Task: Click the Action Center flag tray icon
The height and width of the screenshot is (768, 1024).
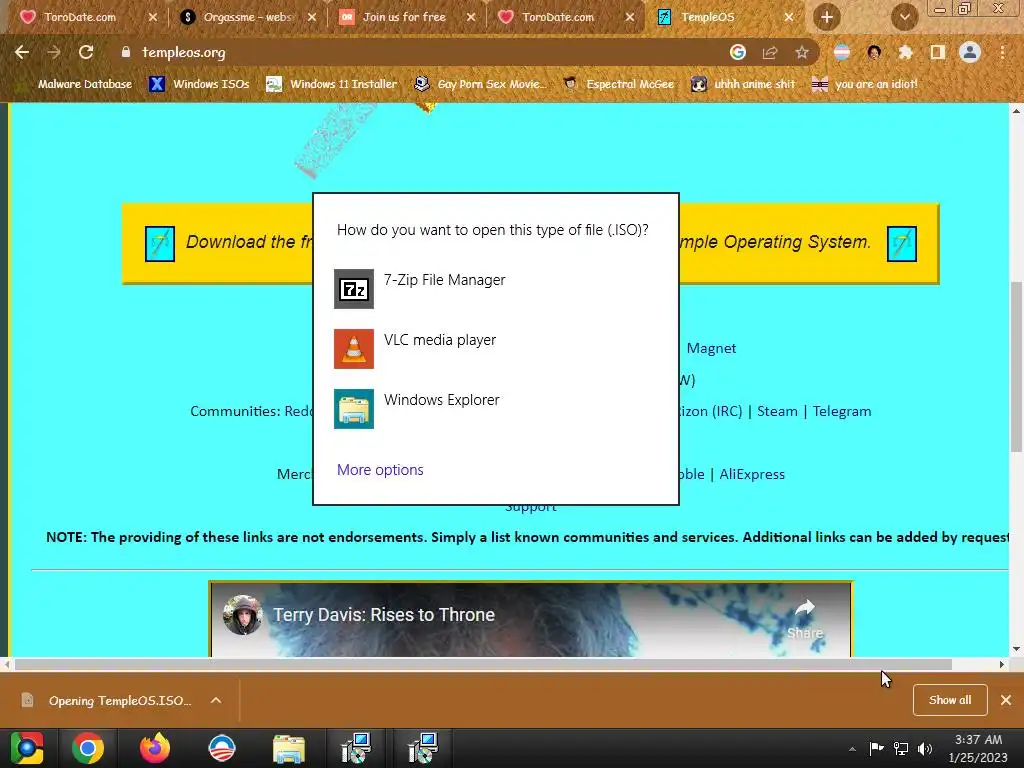Action: point(876,749)
